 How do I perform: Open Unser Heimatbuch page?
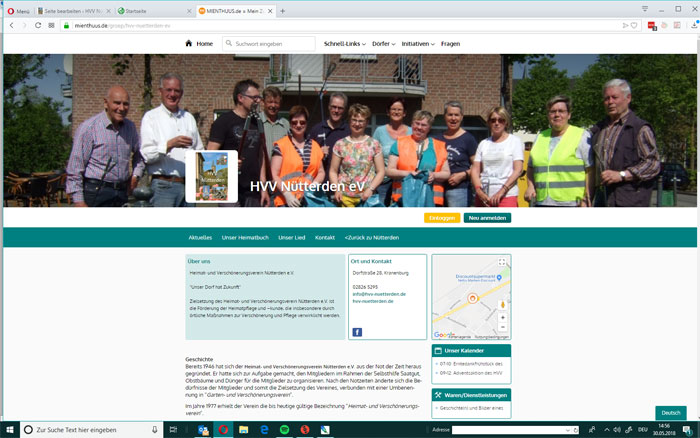(245, 238)
